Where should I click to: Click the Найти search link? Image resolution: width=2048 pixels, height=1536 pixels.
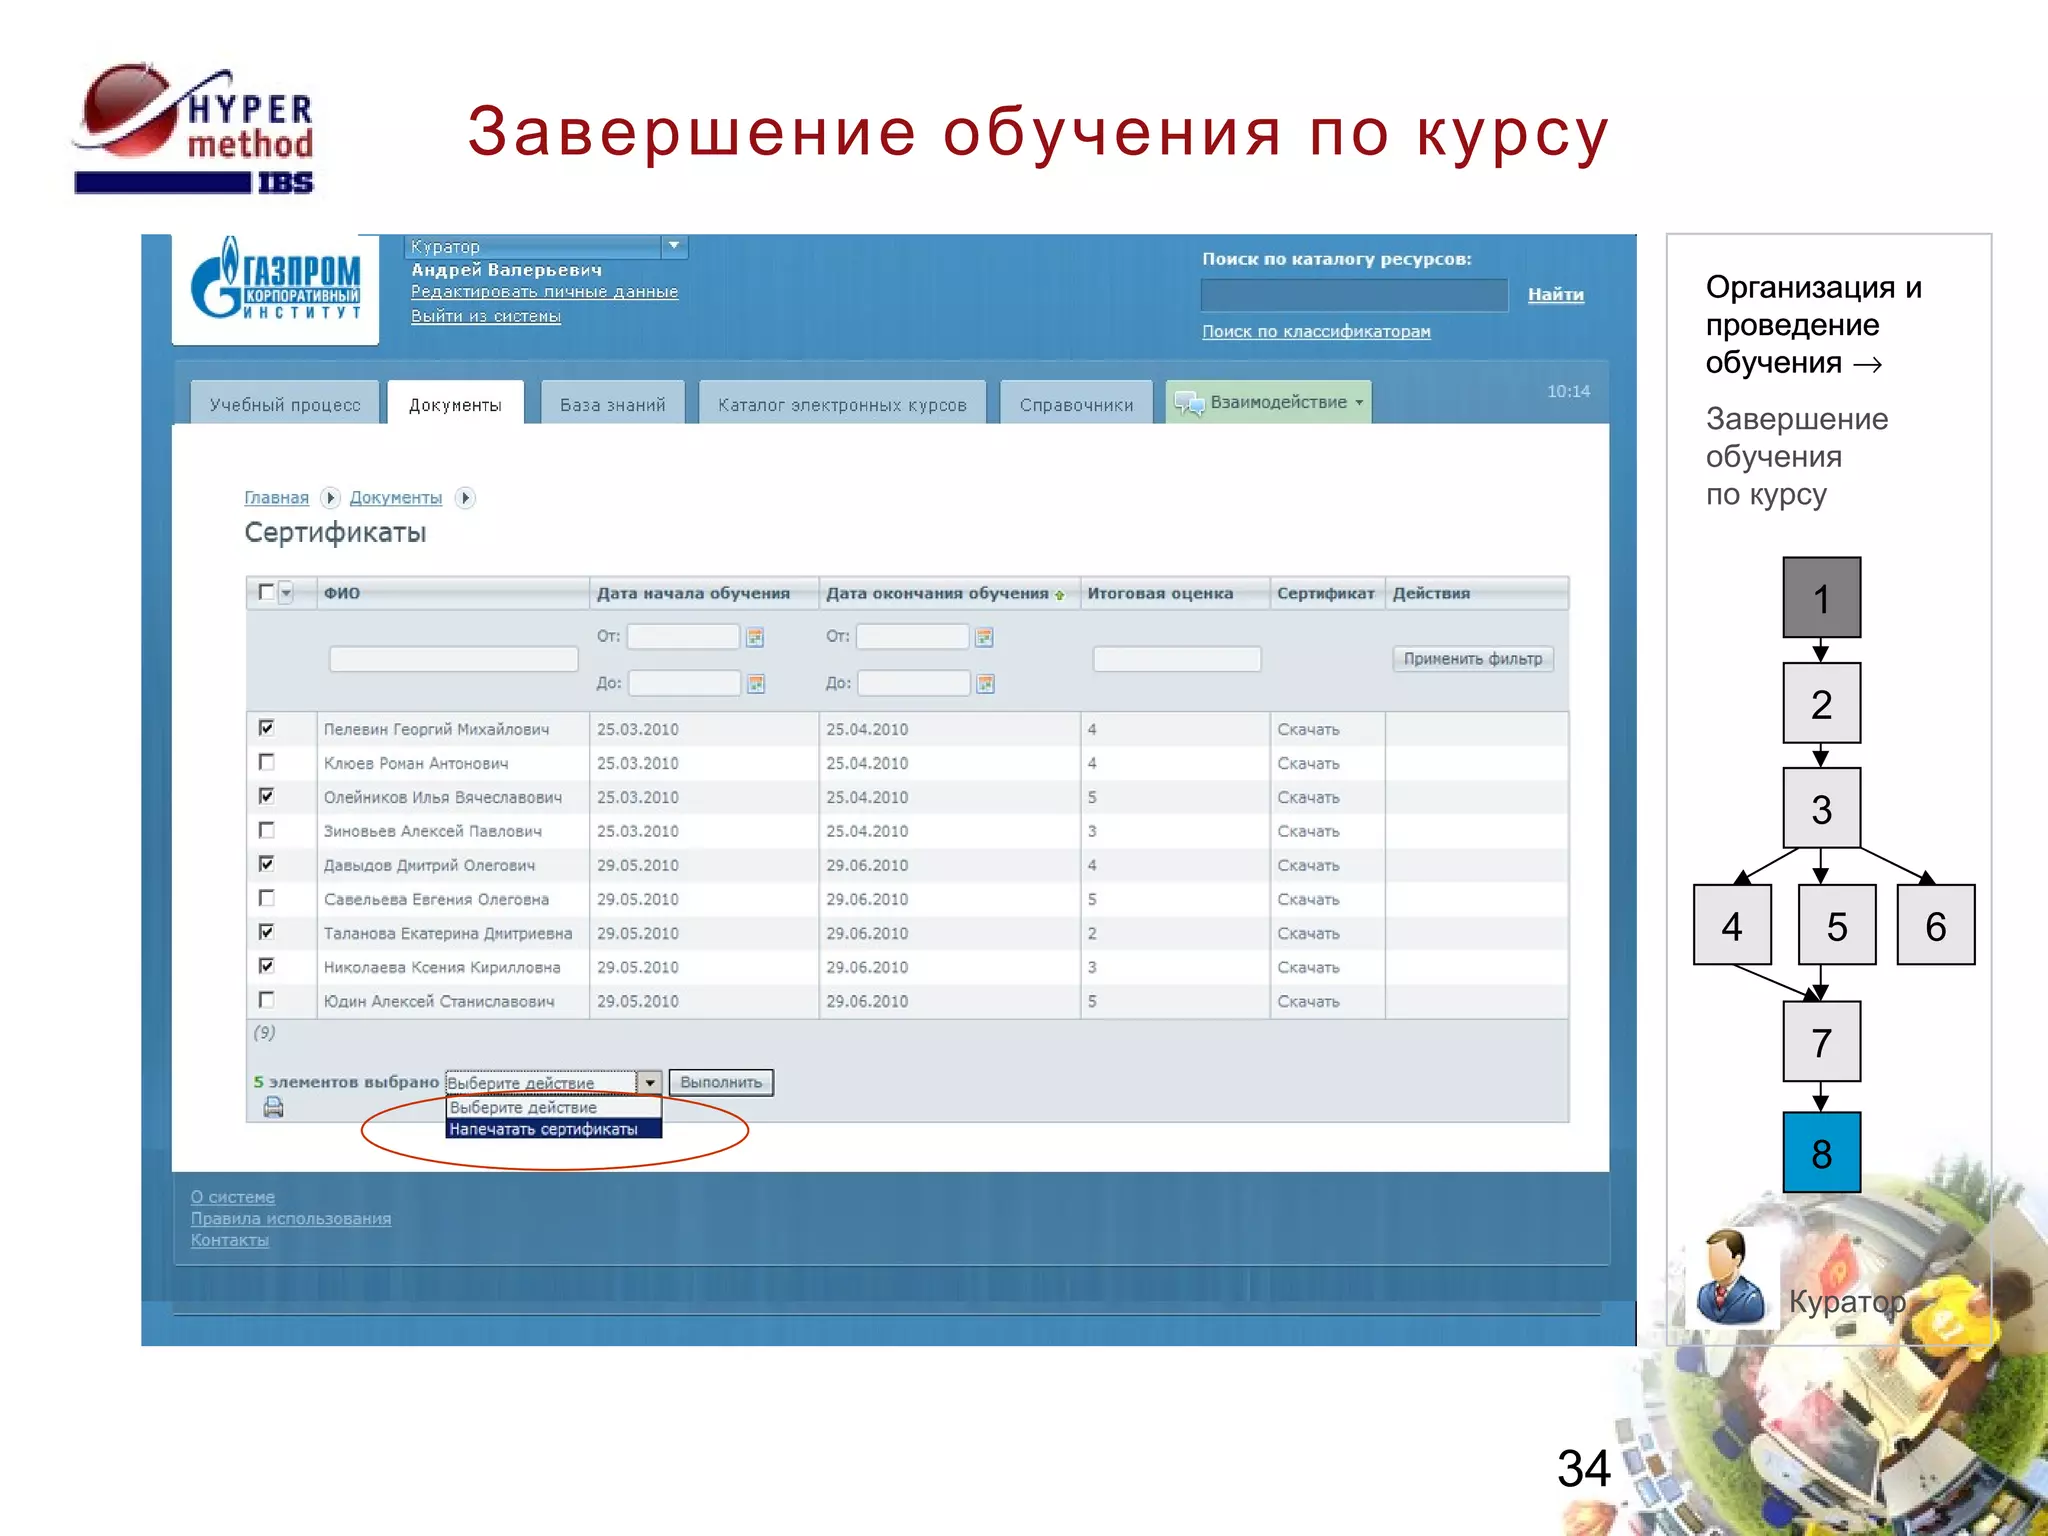tap(1555, 294)
